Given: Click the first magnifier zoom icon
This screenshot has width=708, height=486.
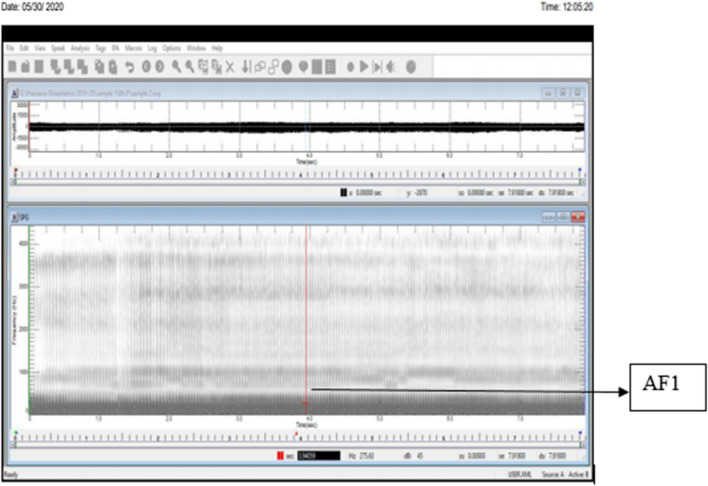Looking at the screenshot, I should click(x=176, y=67).
